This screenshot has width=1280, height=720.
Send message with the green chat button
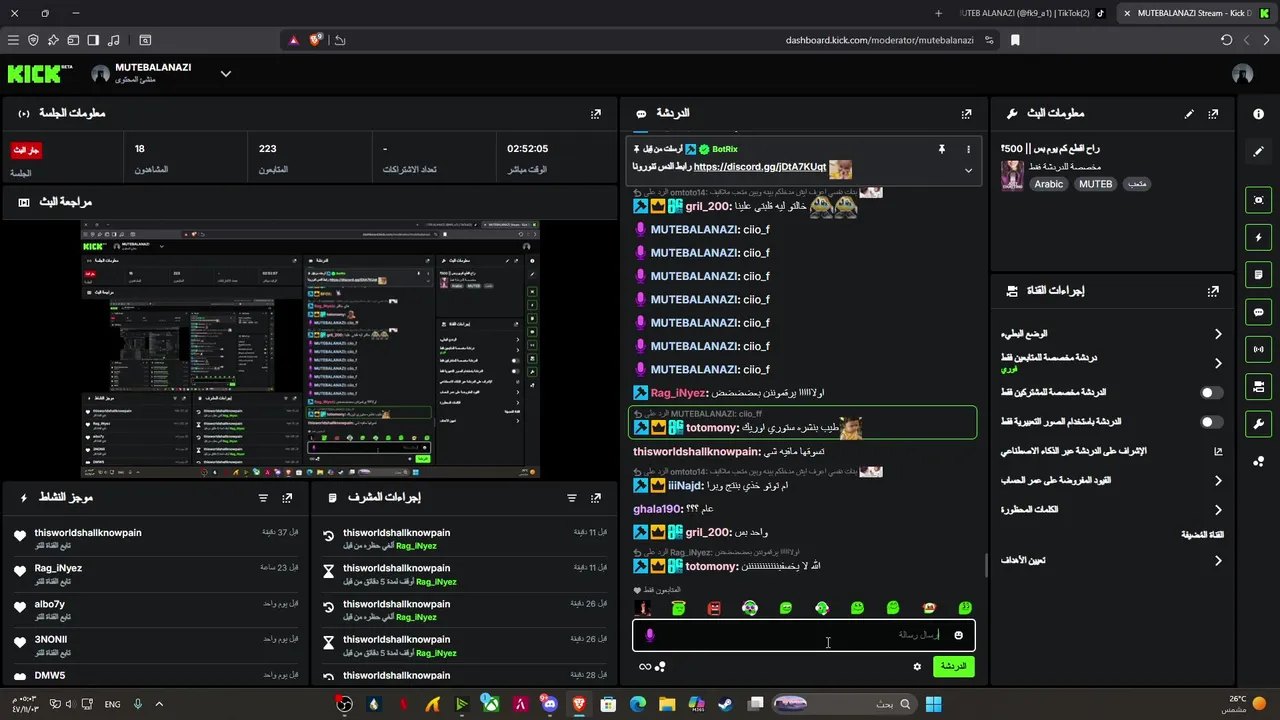click(x=953, y=666)
